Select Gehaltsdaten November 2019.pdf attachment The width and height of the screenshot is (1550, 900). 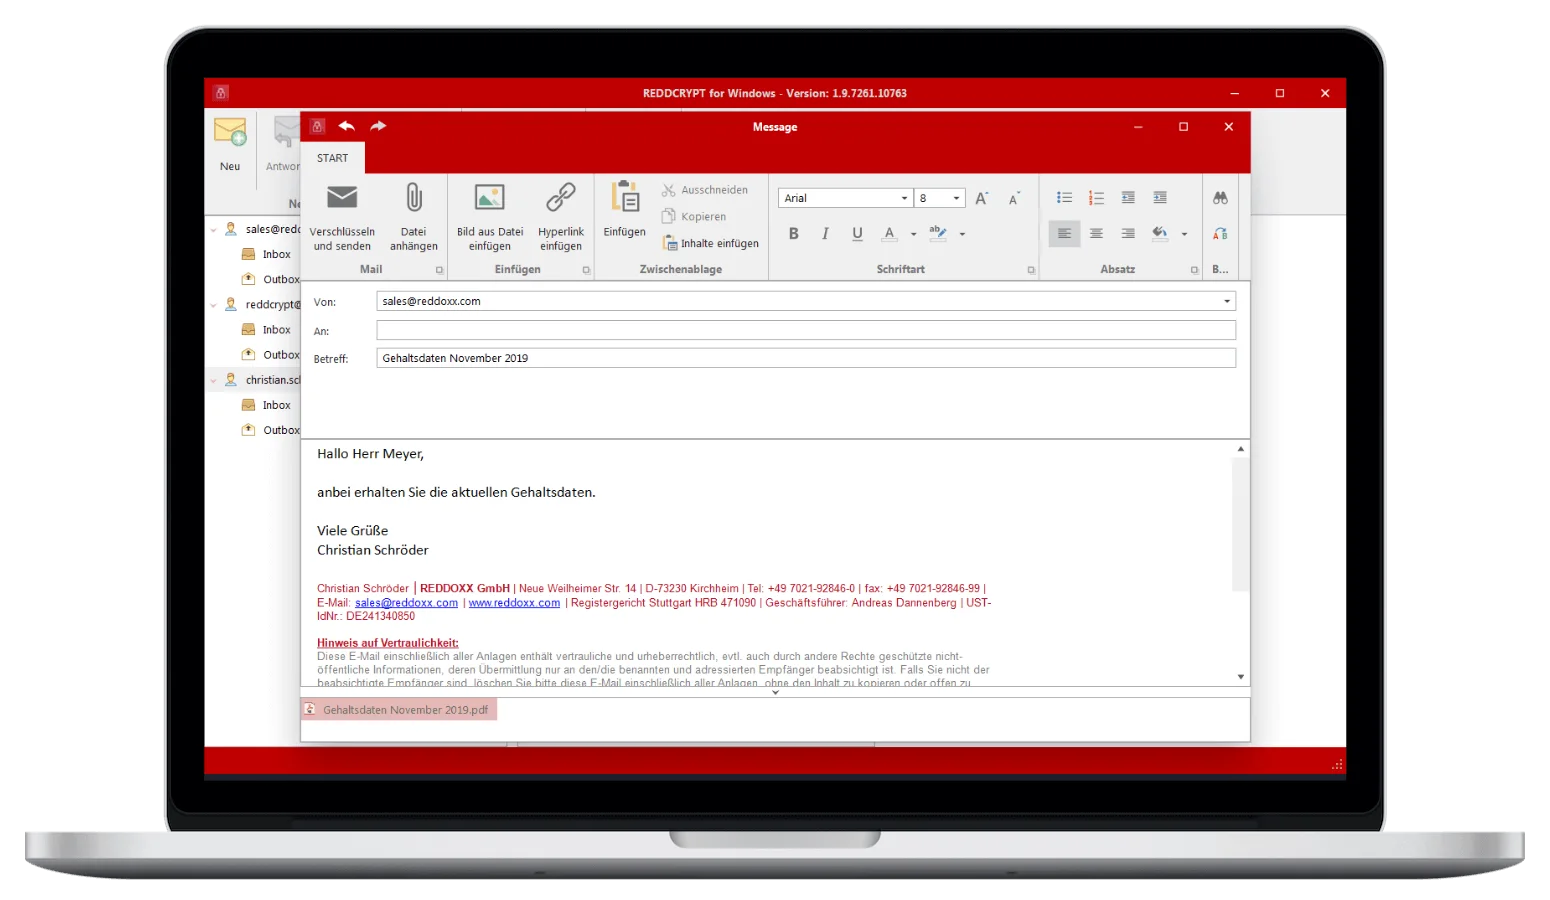pos(399,710)
